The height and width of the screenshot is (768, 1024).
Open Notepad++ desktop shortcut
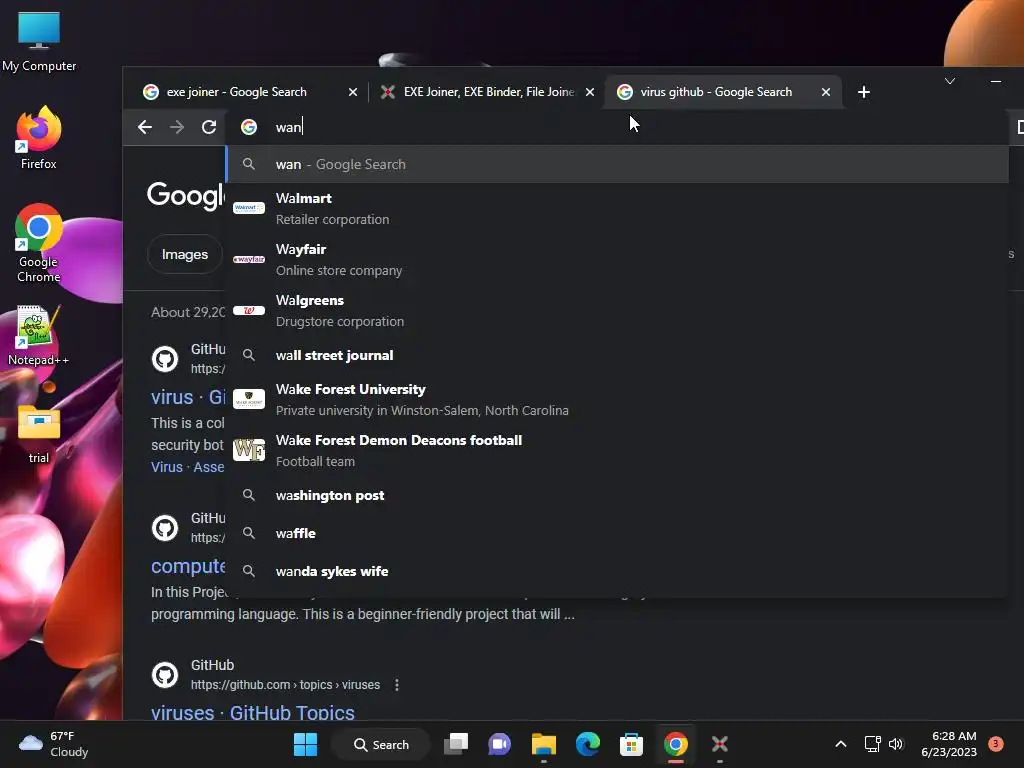click(39, 335)
